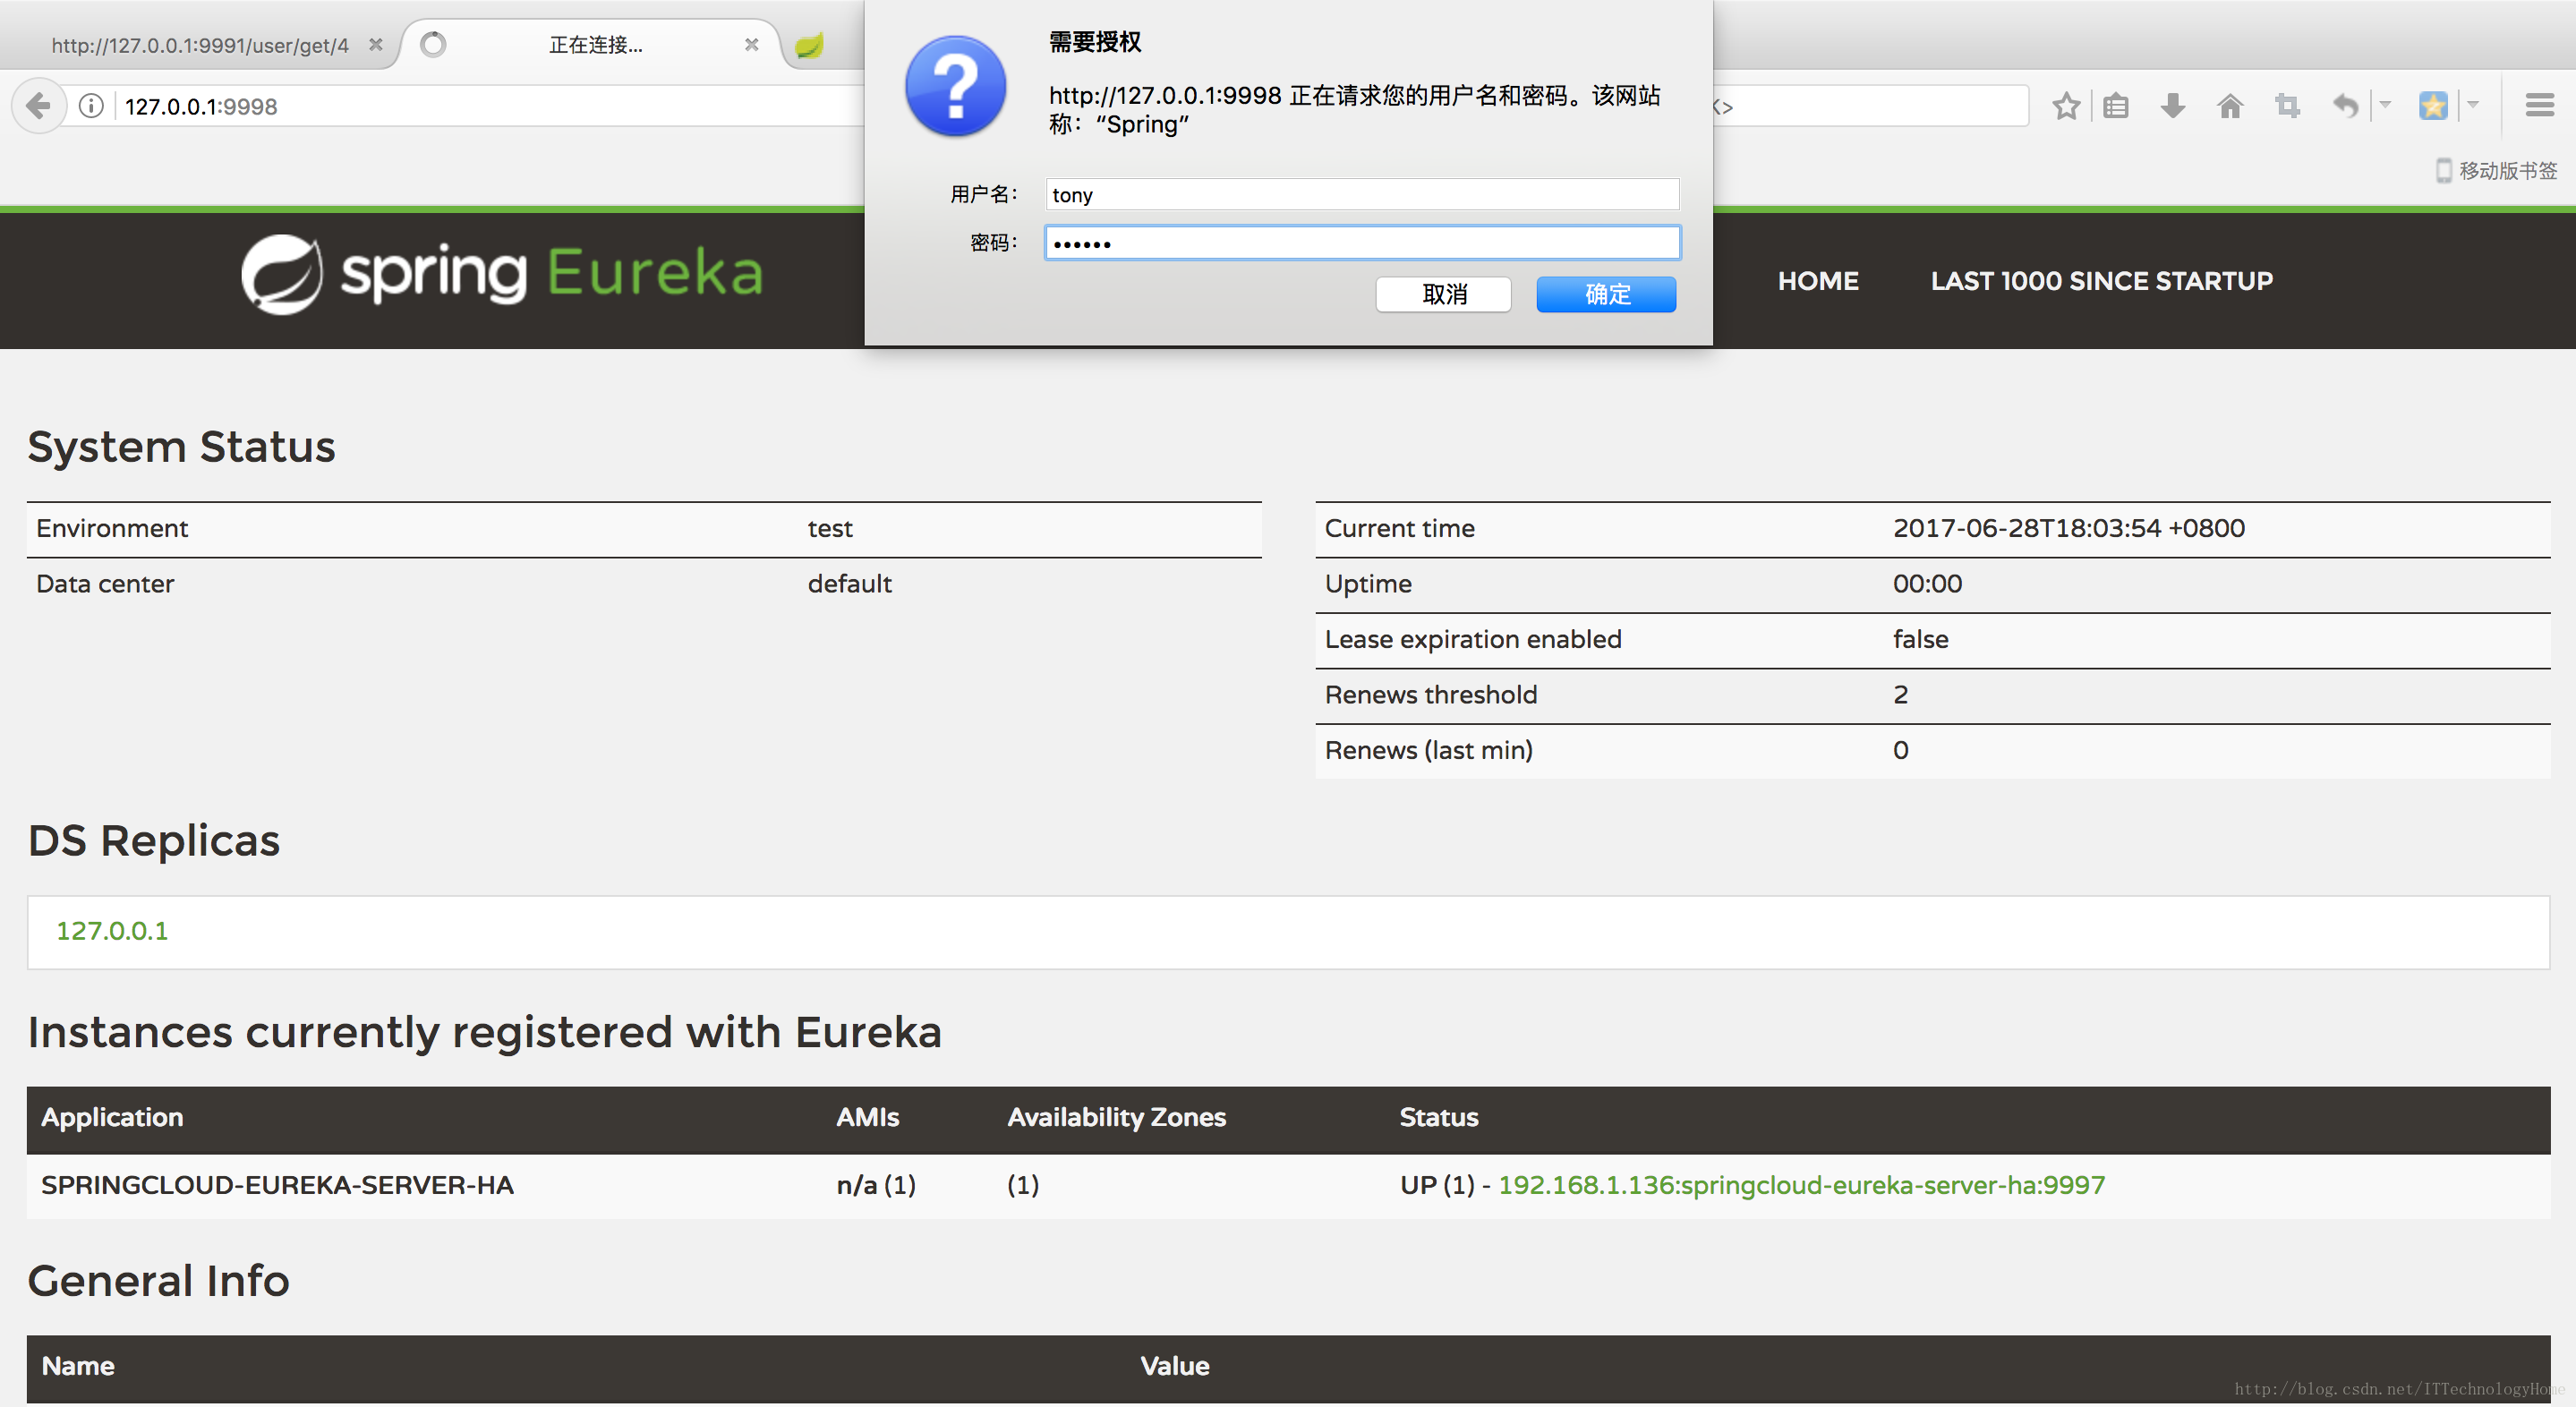This screenshot has height=1407, width=2576.
Task: Open site information icon in address bar
Action: coord(91,106)
